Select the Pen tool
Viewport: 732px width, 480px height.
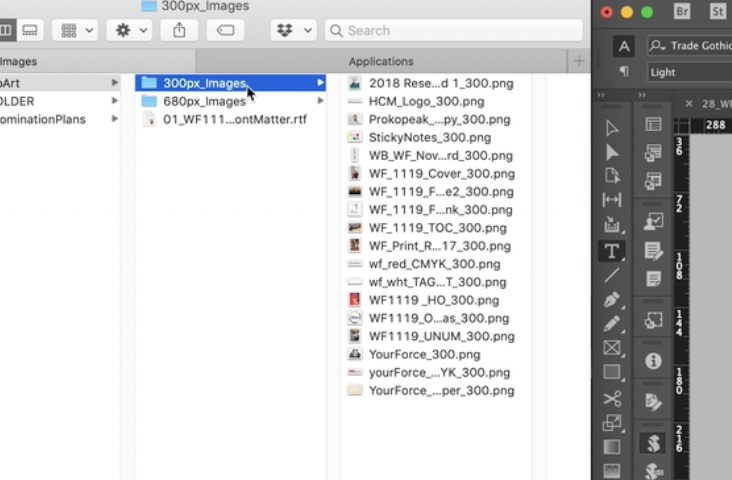[x=612, y=300]
